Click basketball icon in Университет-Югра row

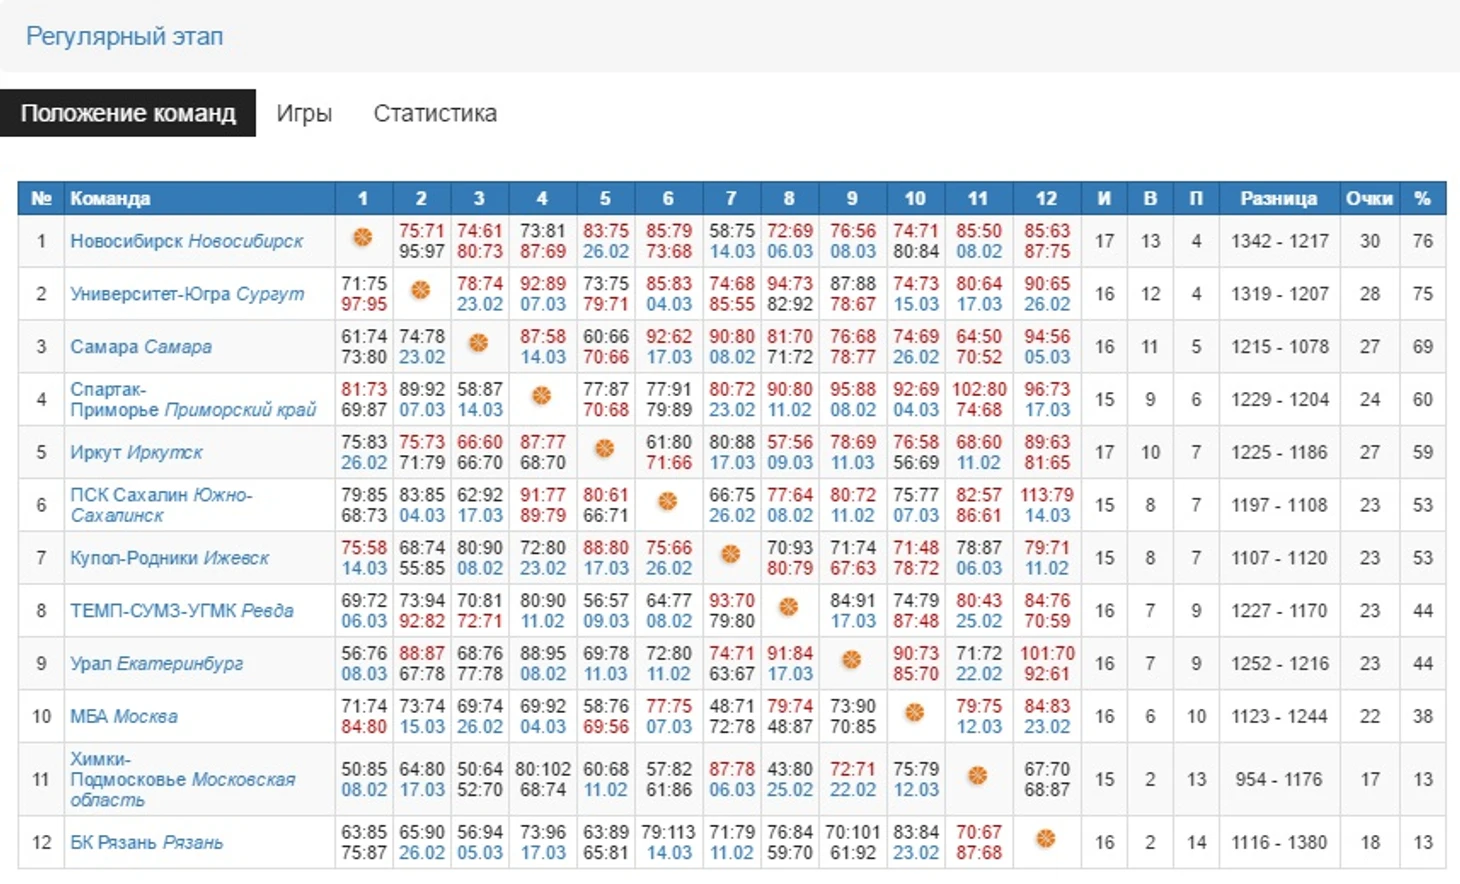[421, 290]
